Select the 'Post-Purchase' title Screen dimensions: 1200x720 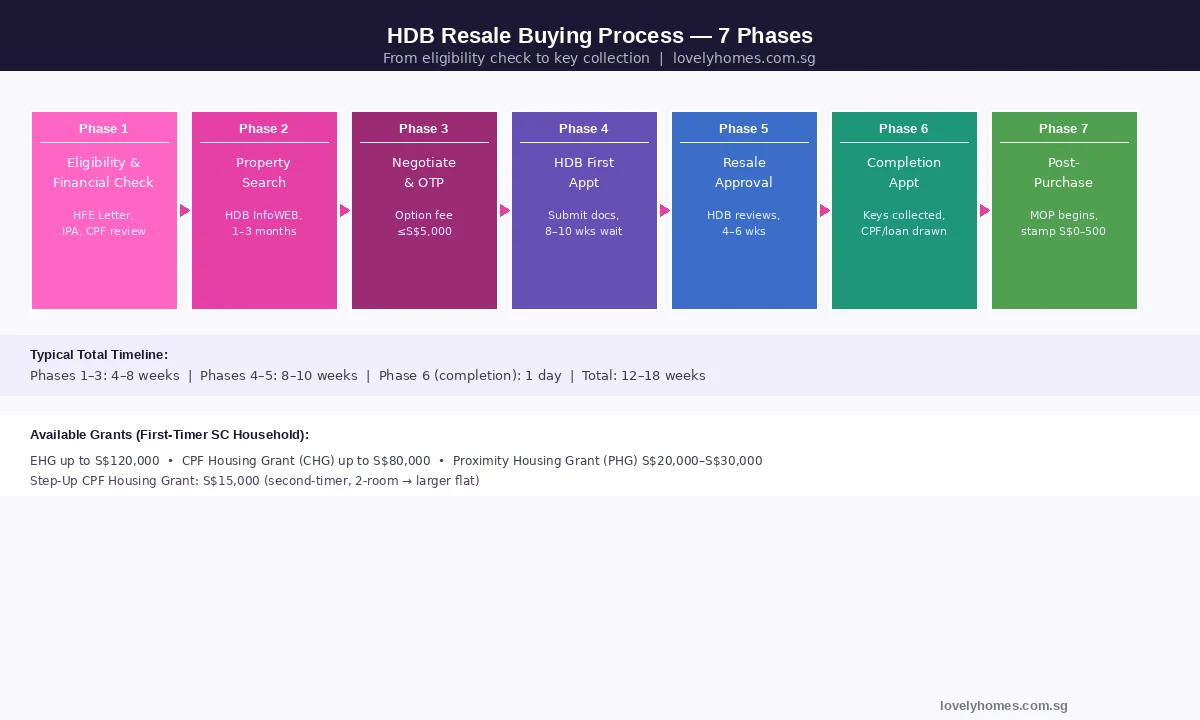[x=1064, y=172]
